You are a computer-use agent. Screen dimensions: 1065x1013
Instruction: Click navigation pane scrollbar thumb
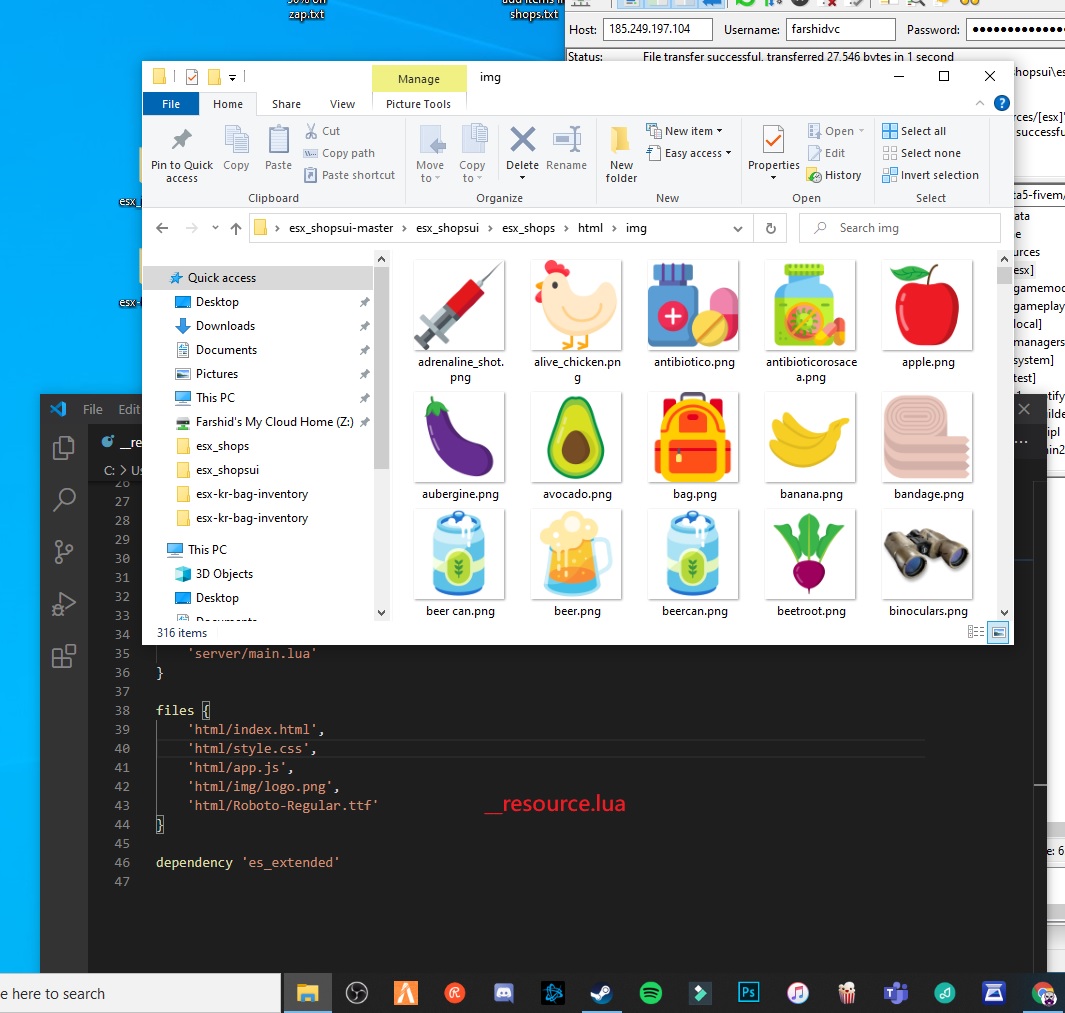(x=381, y=368)
